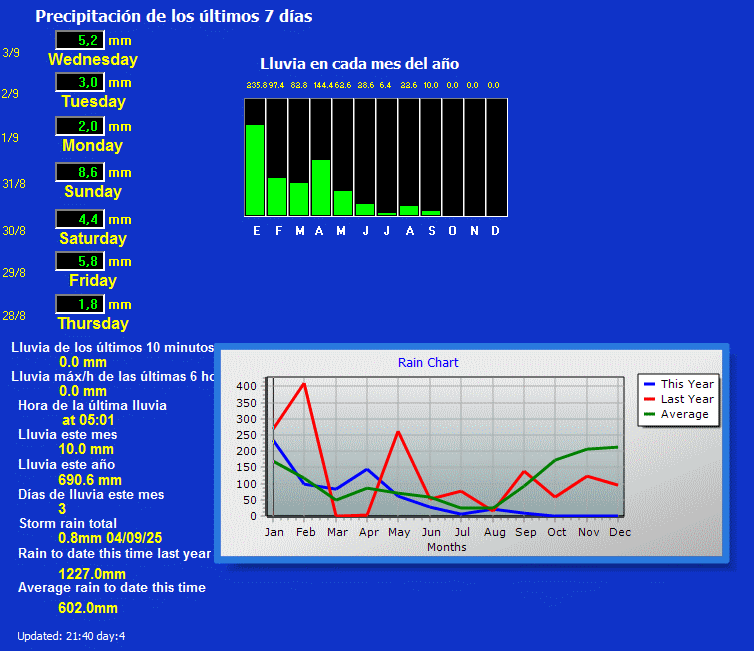Click the 2/9 date label
This screenshot has width=754, height=651.
click(x=10, y=93)
